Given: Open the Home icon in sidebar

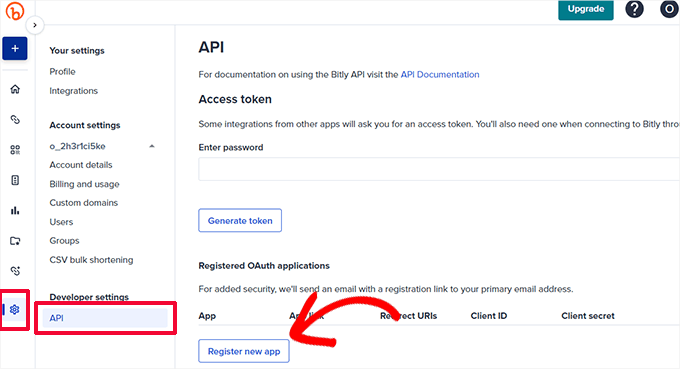Looking at the screenshot, I should pos(15,89).
